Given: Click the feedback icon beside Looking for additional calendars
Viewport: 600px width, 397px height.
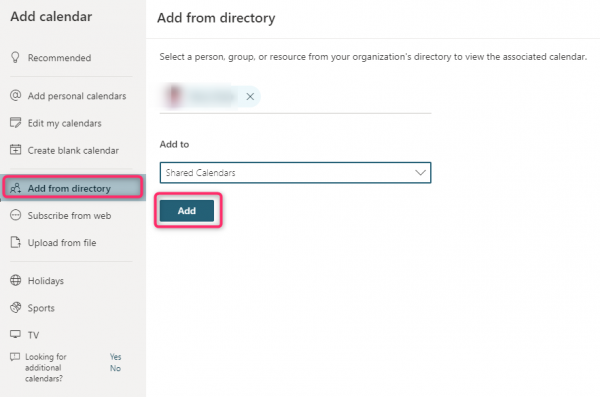Looking at the screenshot, I should pos(15,357).
